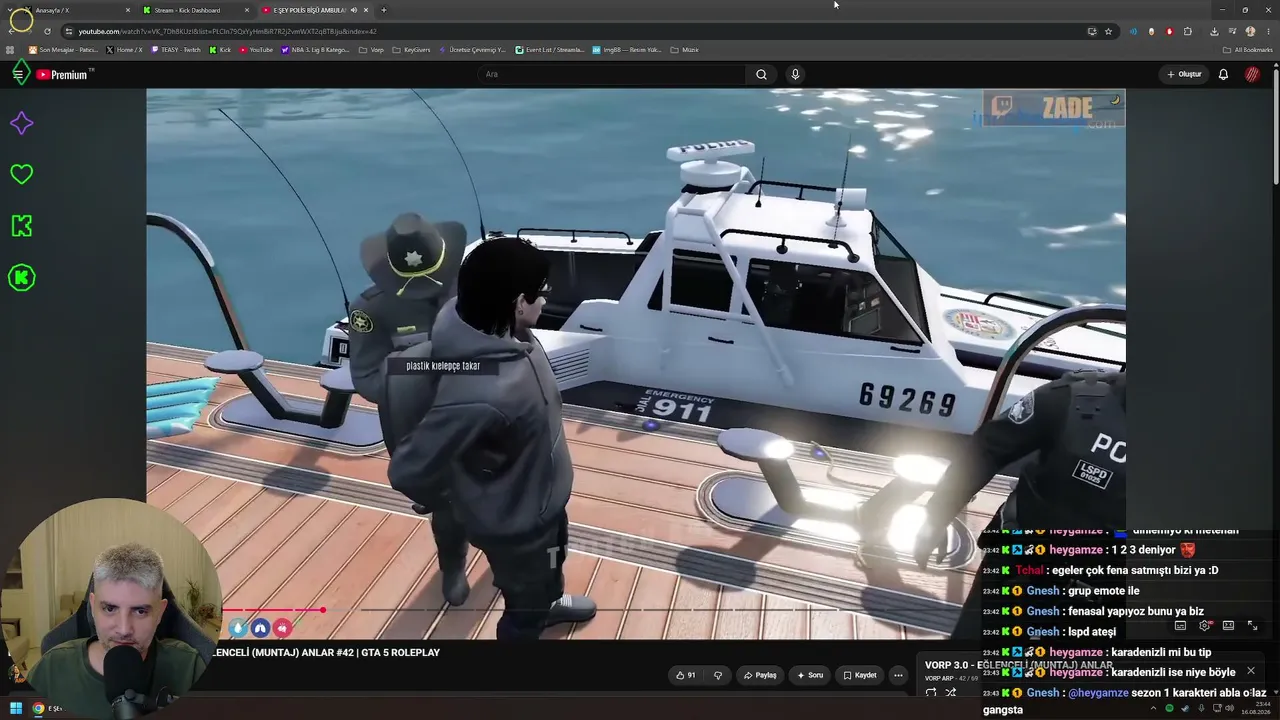1280x720 pixels.
Task: Seek using the red video progress bar
Action: pyautogui.click(x=272, y=610)
